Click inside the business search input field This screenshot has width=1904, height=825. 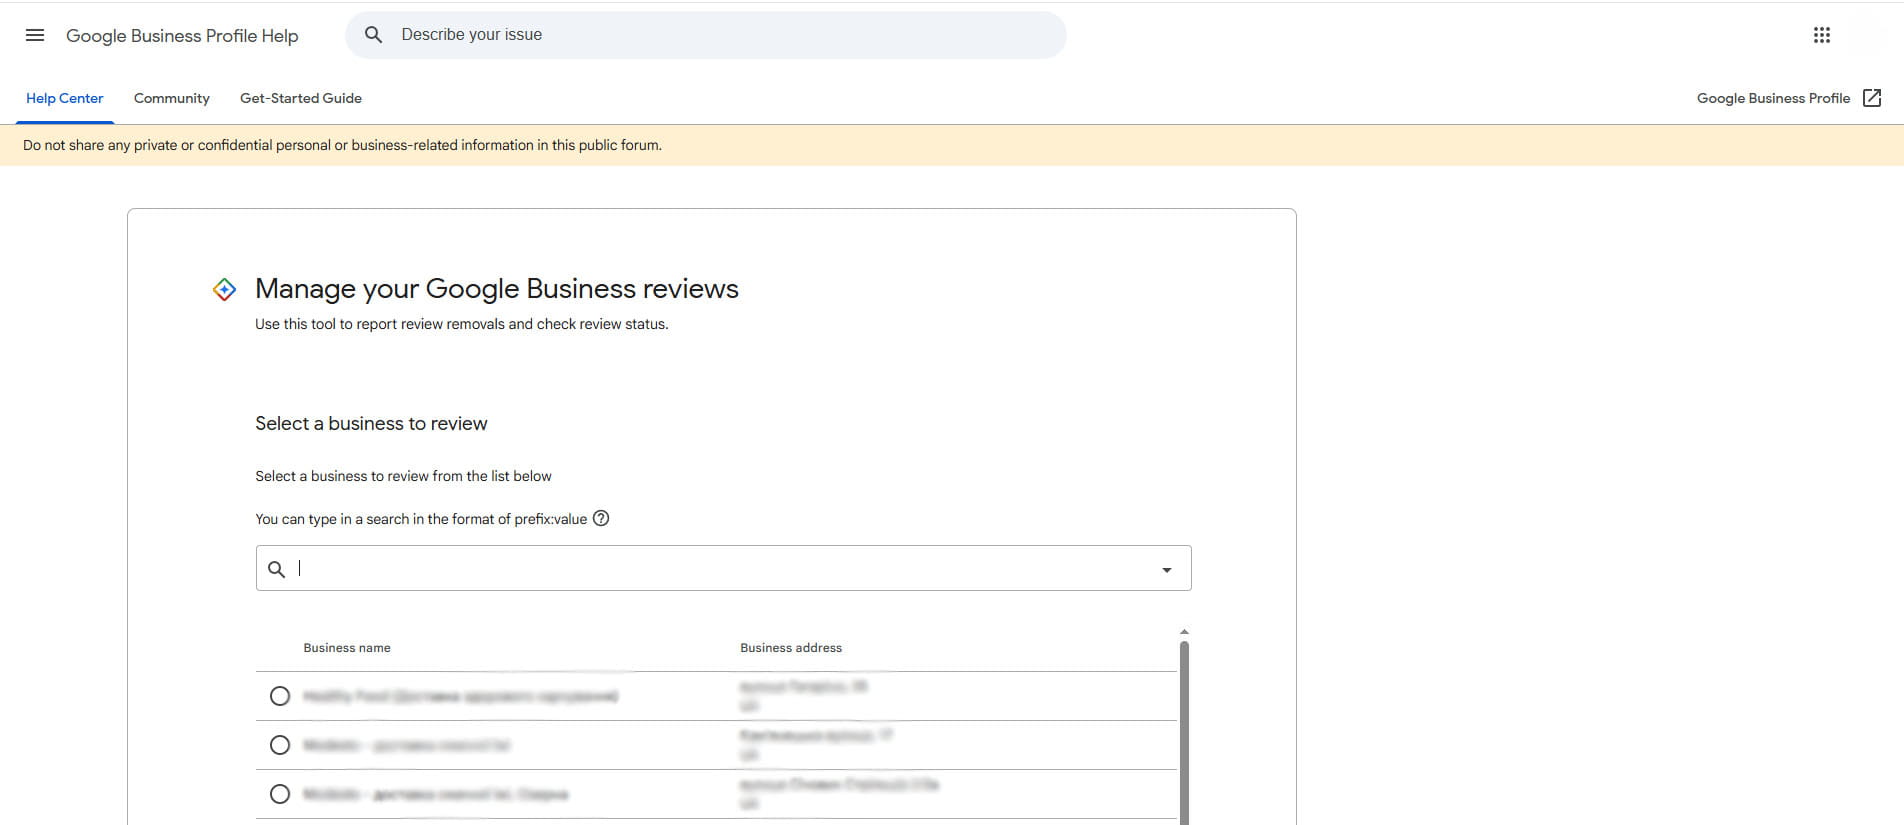pos(724,568)
